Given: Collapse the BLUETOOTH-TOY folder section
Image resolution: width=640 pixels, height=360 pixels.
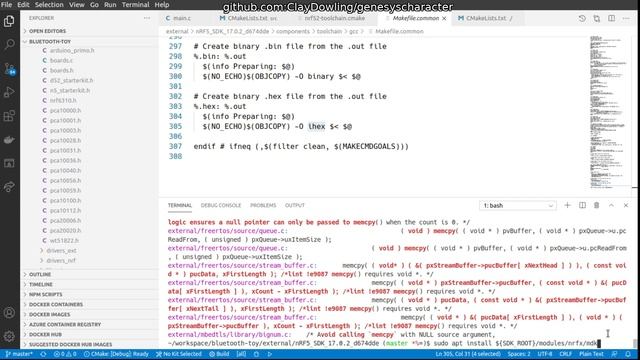Looking at the screenshot, I should [x=89, y=42].
